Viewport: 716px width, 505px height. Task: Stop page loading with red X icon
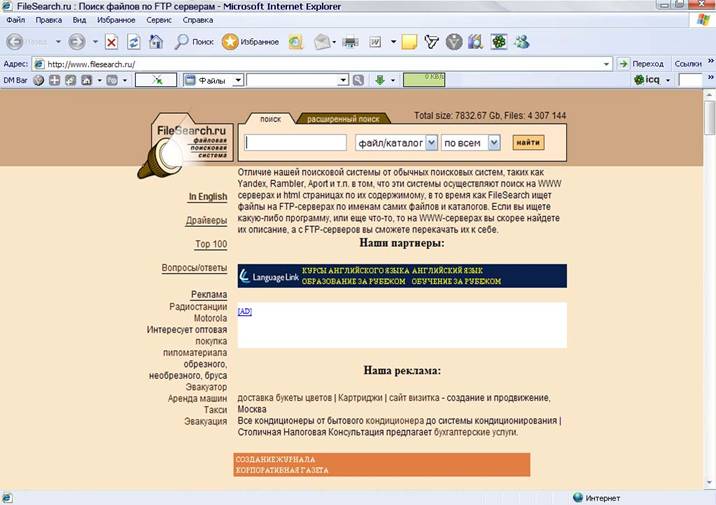point(111,42)
